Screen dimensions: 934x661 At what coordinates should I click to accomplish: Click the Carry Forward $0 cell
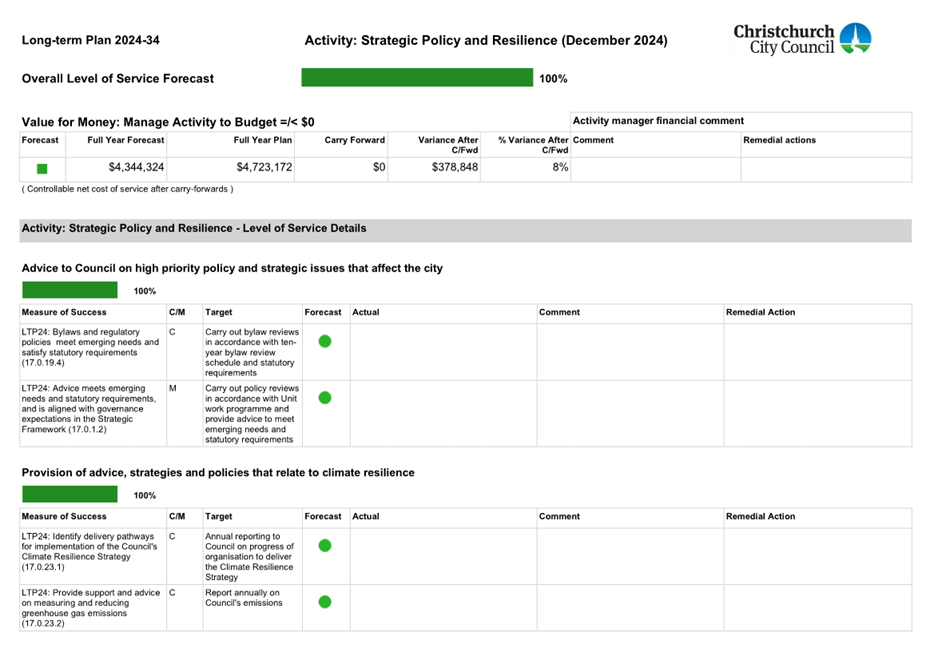tap(378, 168)
